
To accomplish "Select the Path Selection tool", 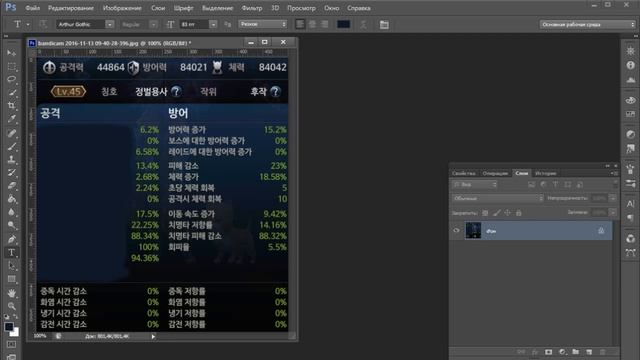I will 11,266.
